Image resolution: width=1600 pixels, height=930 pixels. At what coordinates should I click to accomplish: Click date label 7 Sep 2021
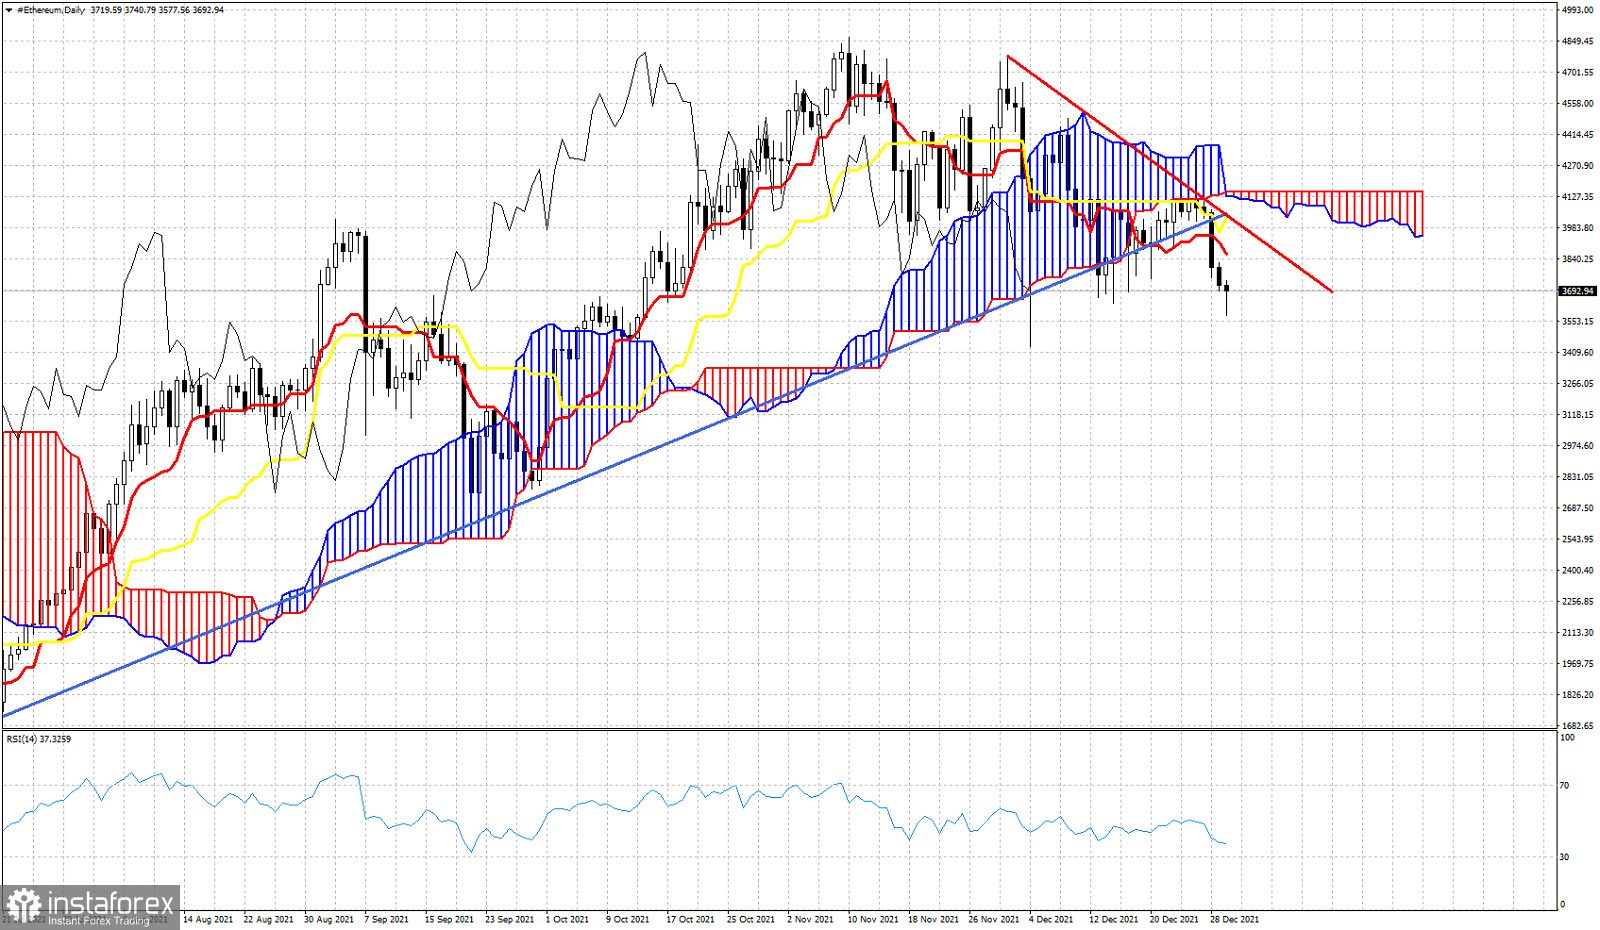387,919
